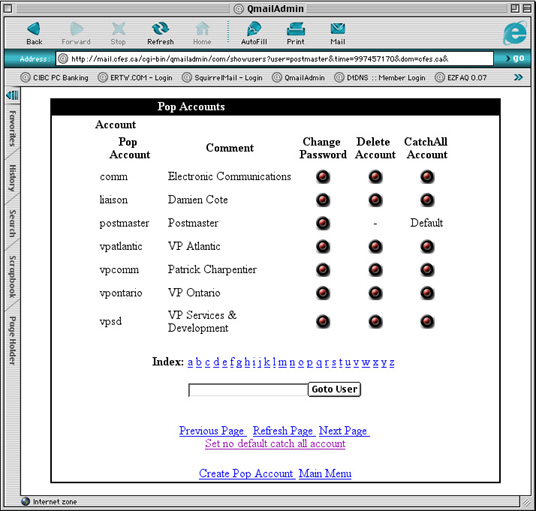Open the Scrapbook side tab

(x=12, y=276)
